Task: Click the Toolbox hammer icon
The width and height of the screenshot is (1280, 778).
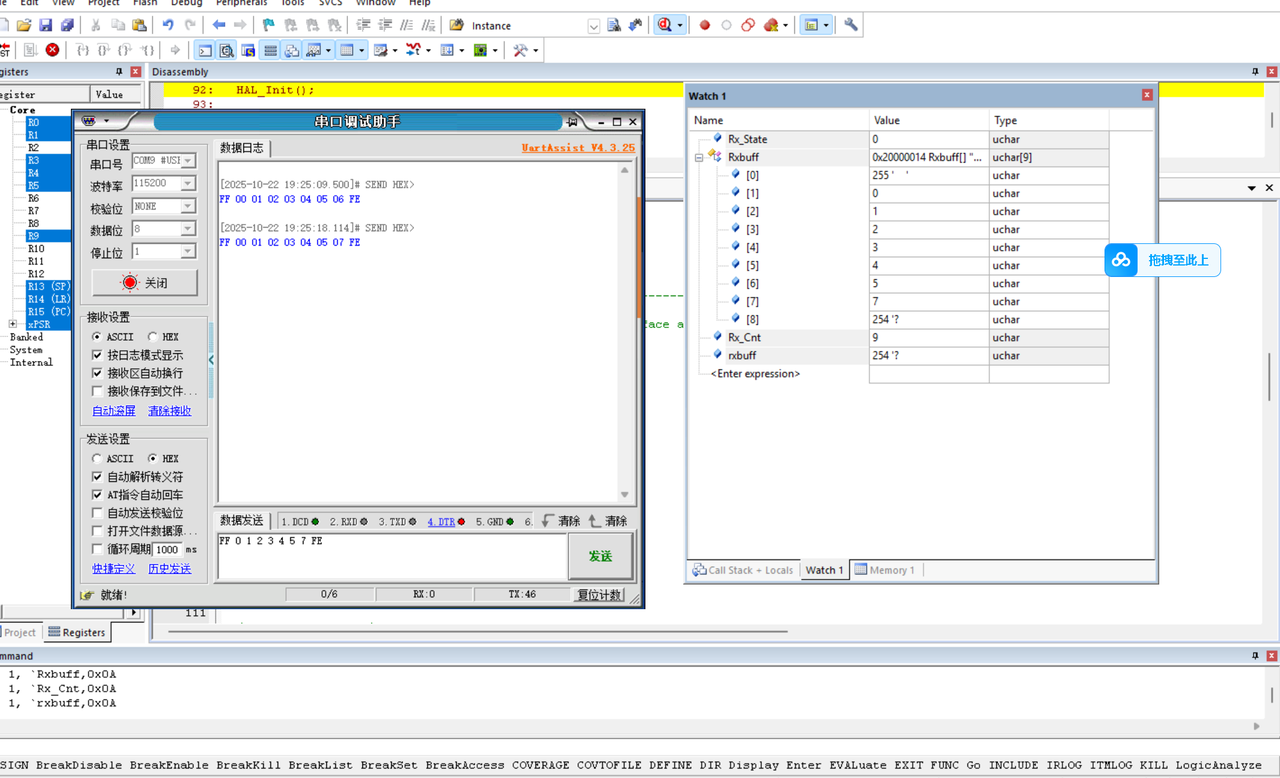Action: coord(520,50)
